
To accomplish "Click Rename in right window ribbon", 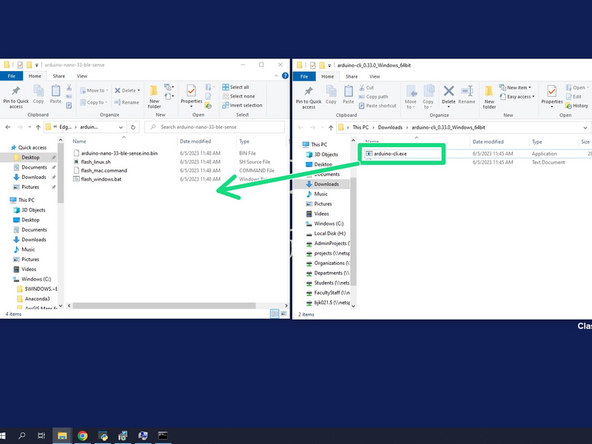I will click(x=467, y=95).
